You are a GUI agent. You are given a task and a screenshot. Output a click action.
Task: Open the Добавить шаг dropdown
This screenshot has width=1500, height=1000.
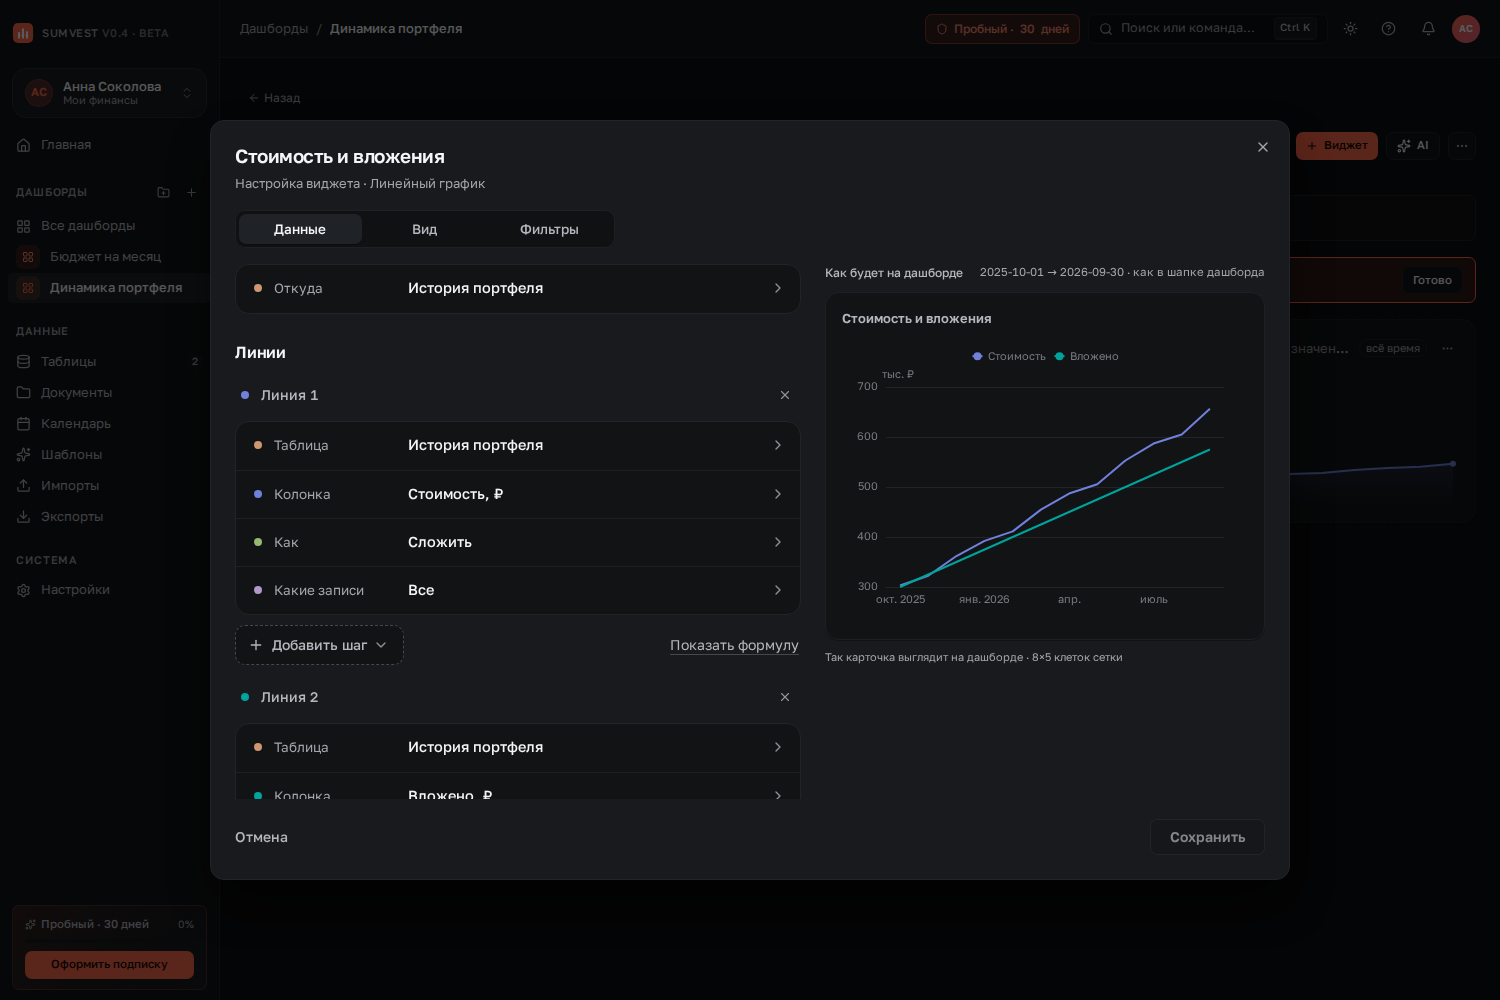(x=319, y=645)
